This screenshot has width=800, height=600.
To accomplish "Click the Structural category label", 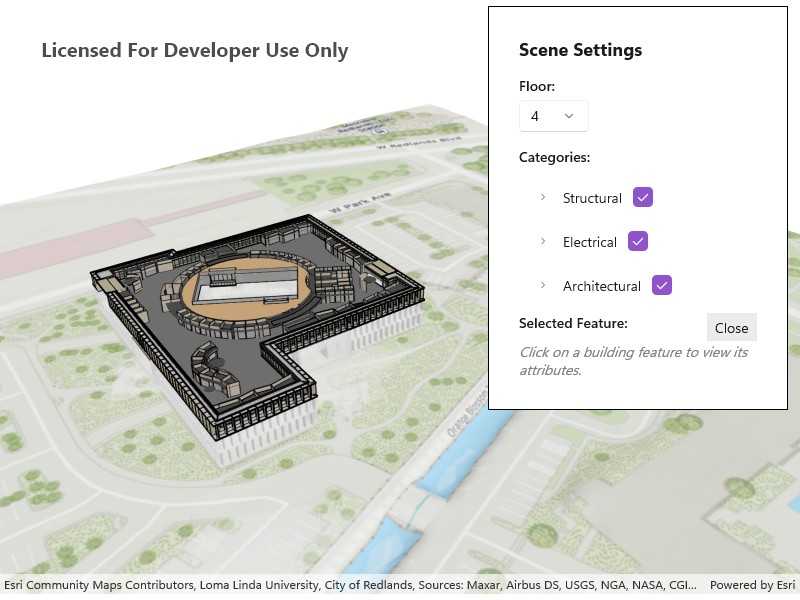I will (x=592, y=198).
